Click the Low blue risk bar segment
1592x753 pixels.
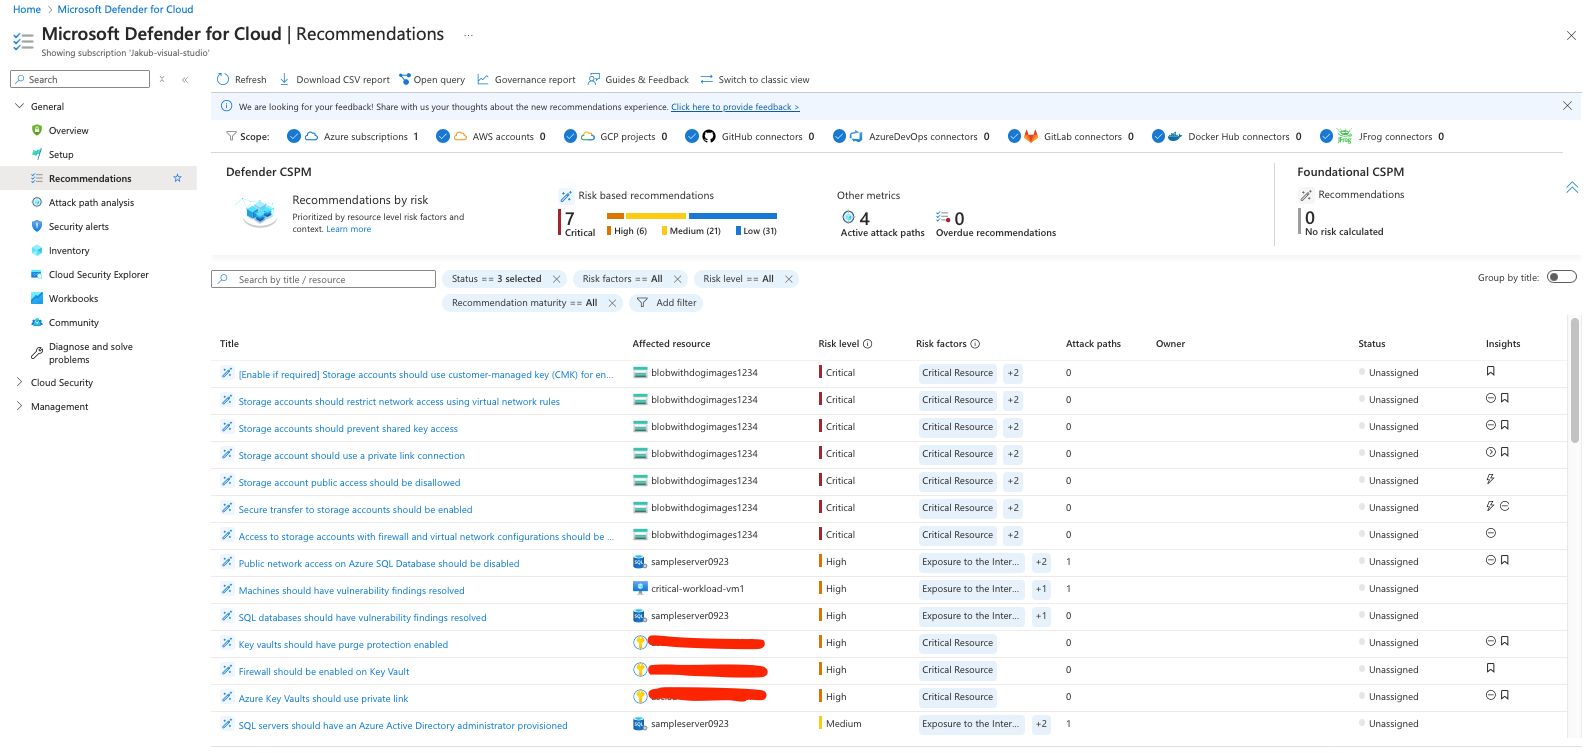click(733, 215)
